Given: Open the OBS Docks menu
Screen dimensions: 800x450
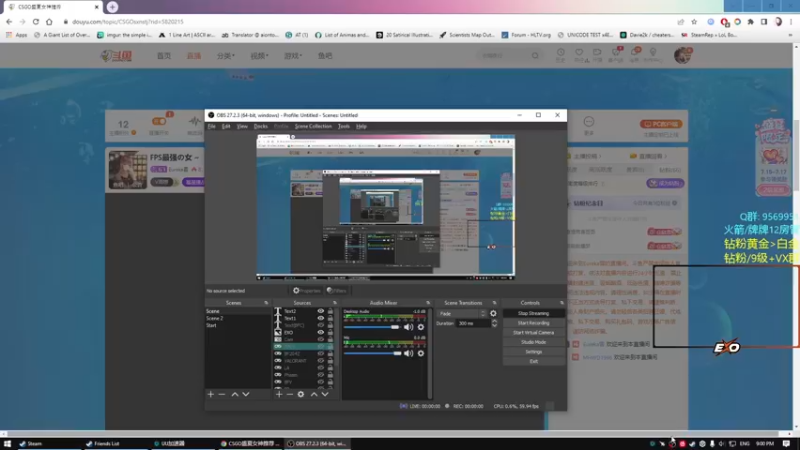Looking at the screenshot, I should (261, 126).
